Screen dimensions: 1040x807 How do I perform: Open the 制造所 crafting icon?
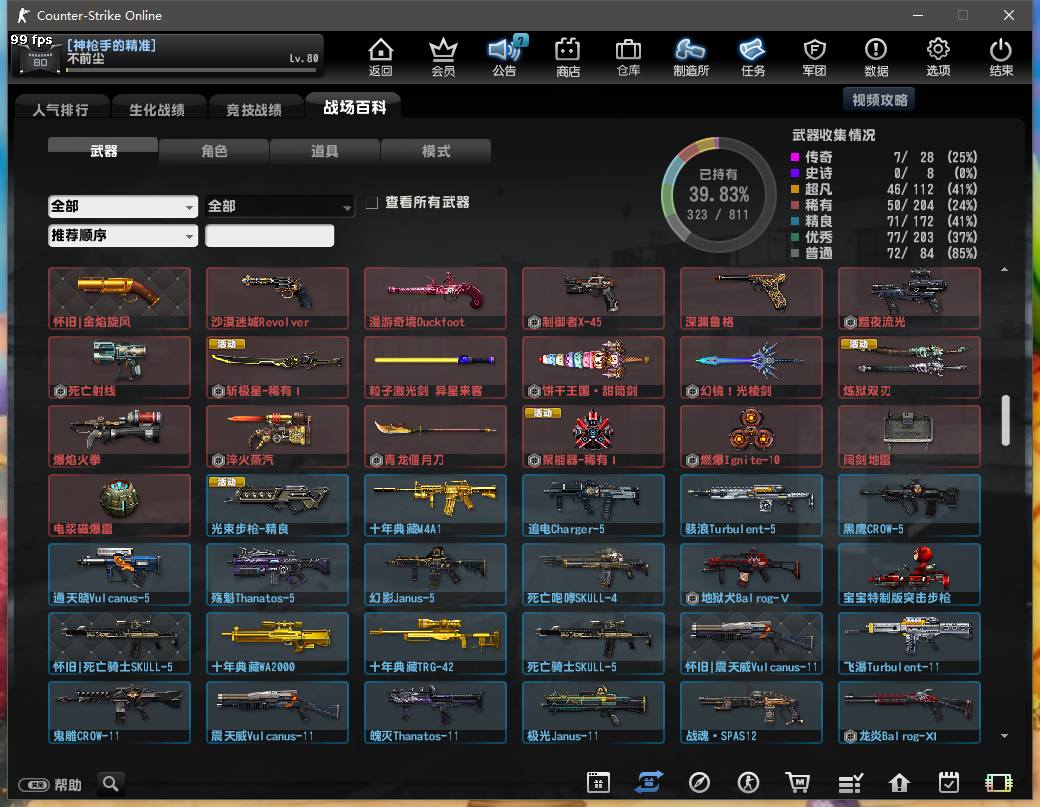pyautogui.click(x=690, y=56)
